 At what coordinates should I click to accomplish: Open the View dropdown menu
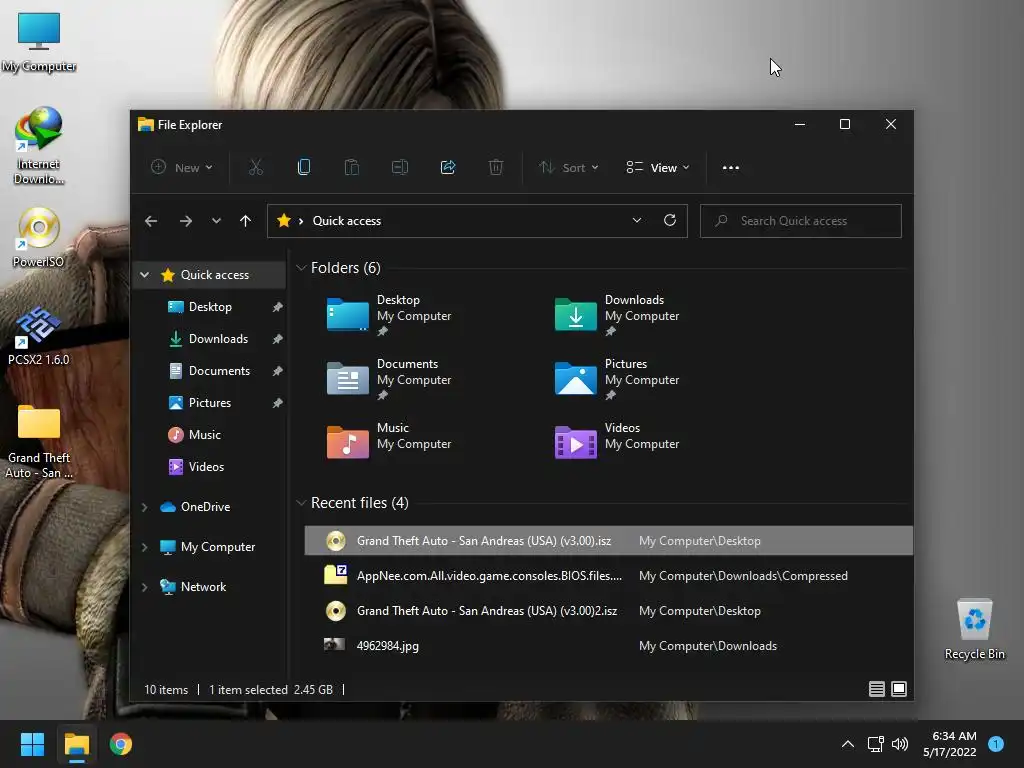click(658, 168)
